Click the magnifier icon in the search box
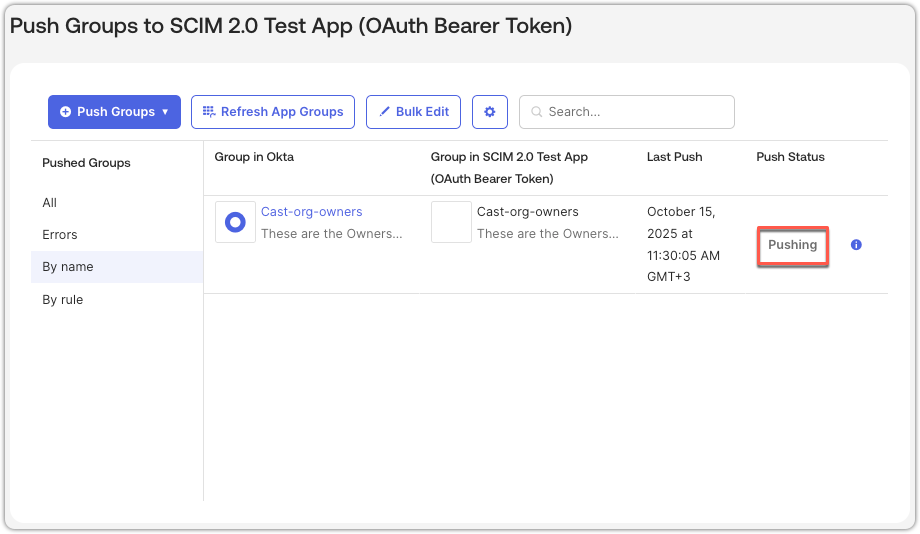 (536, 112)
